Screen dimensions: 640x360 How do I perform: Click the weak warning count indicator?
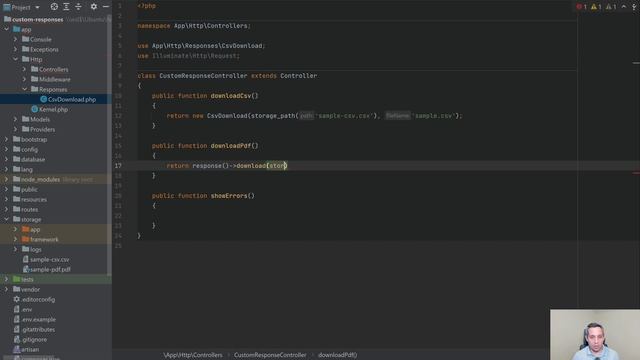coord(611,7)
